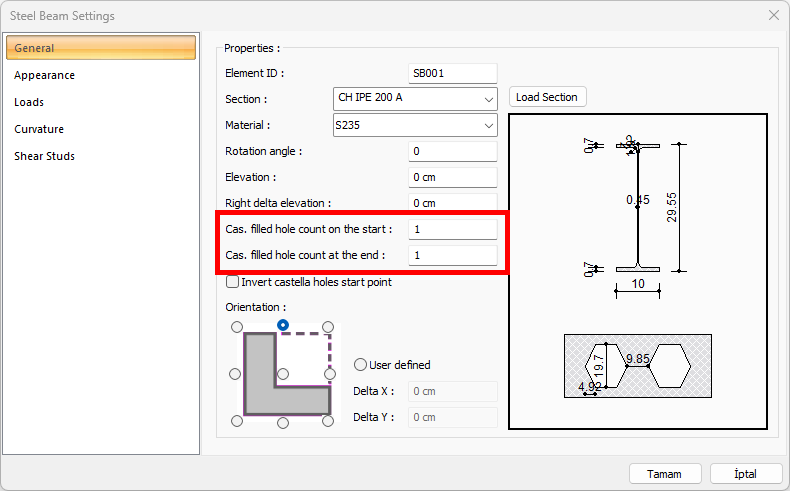
Task: Select the bottom-right orientation radio button
Action: coord(330,422)
